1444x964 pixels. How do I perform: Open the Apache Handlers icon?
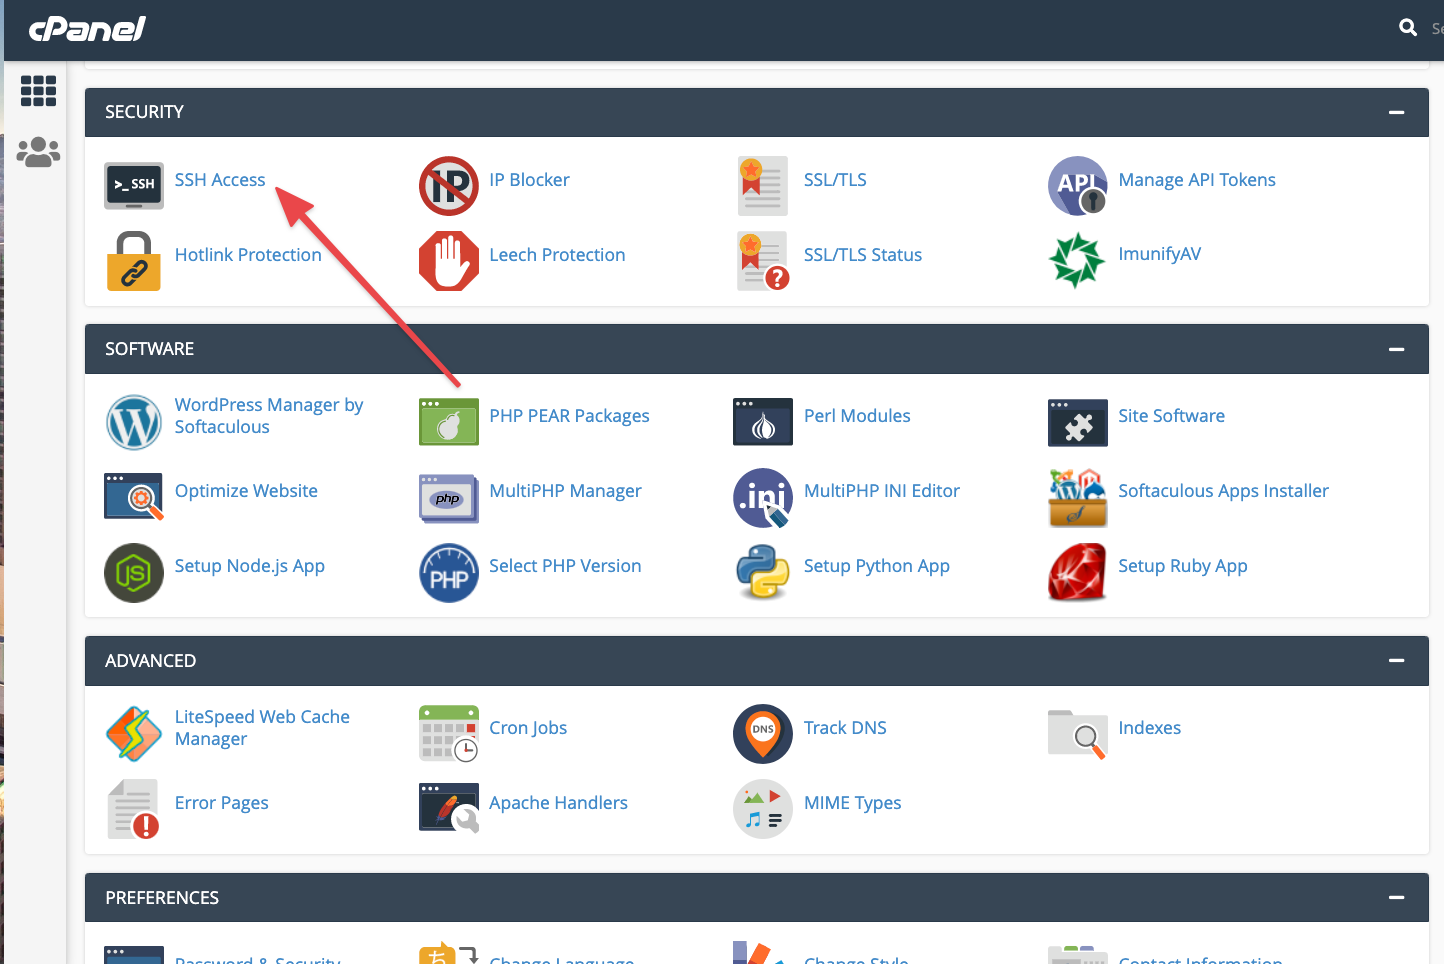449,808
